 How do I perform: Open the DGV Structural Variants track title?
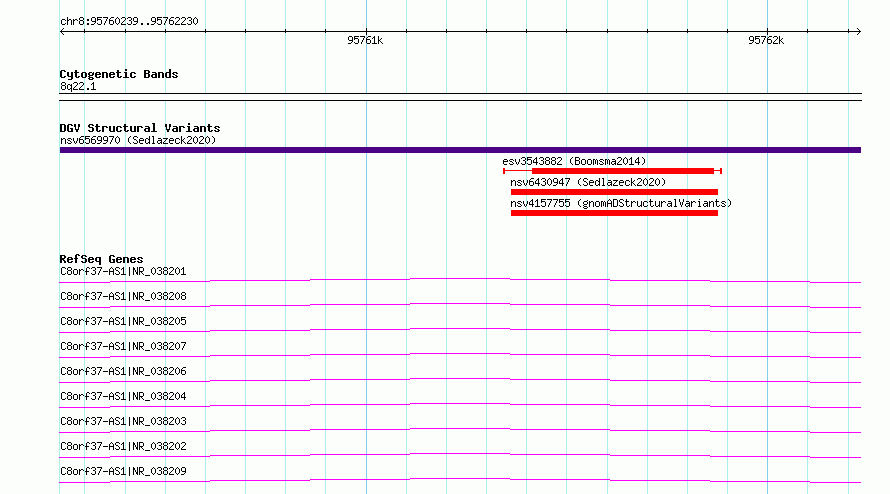tap(140, 128)
